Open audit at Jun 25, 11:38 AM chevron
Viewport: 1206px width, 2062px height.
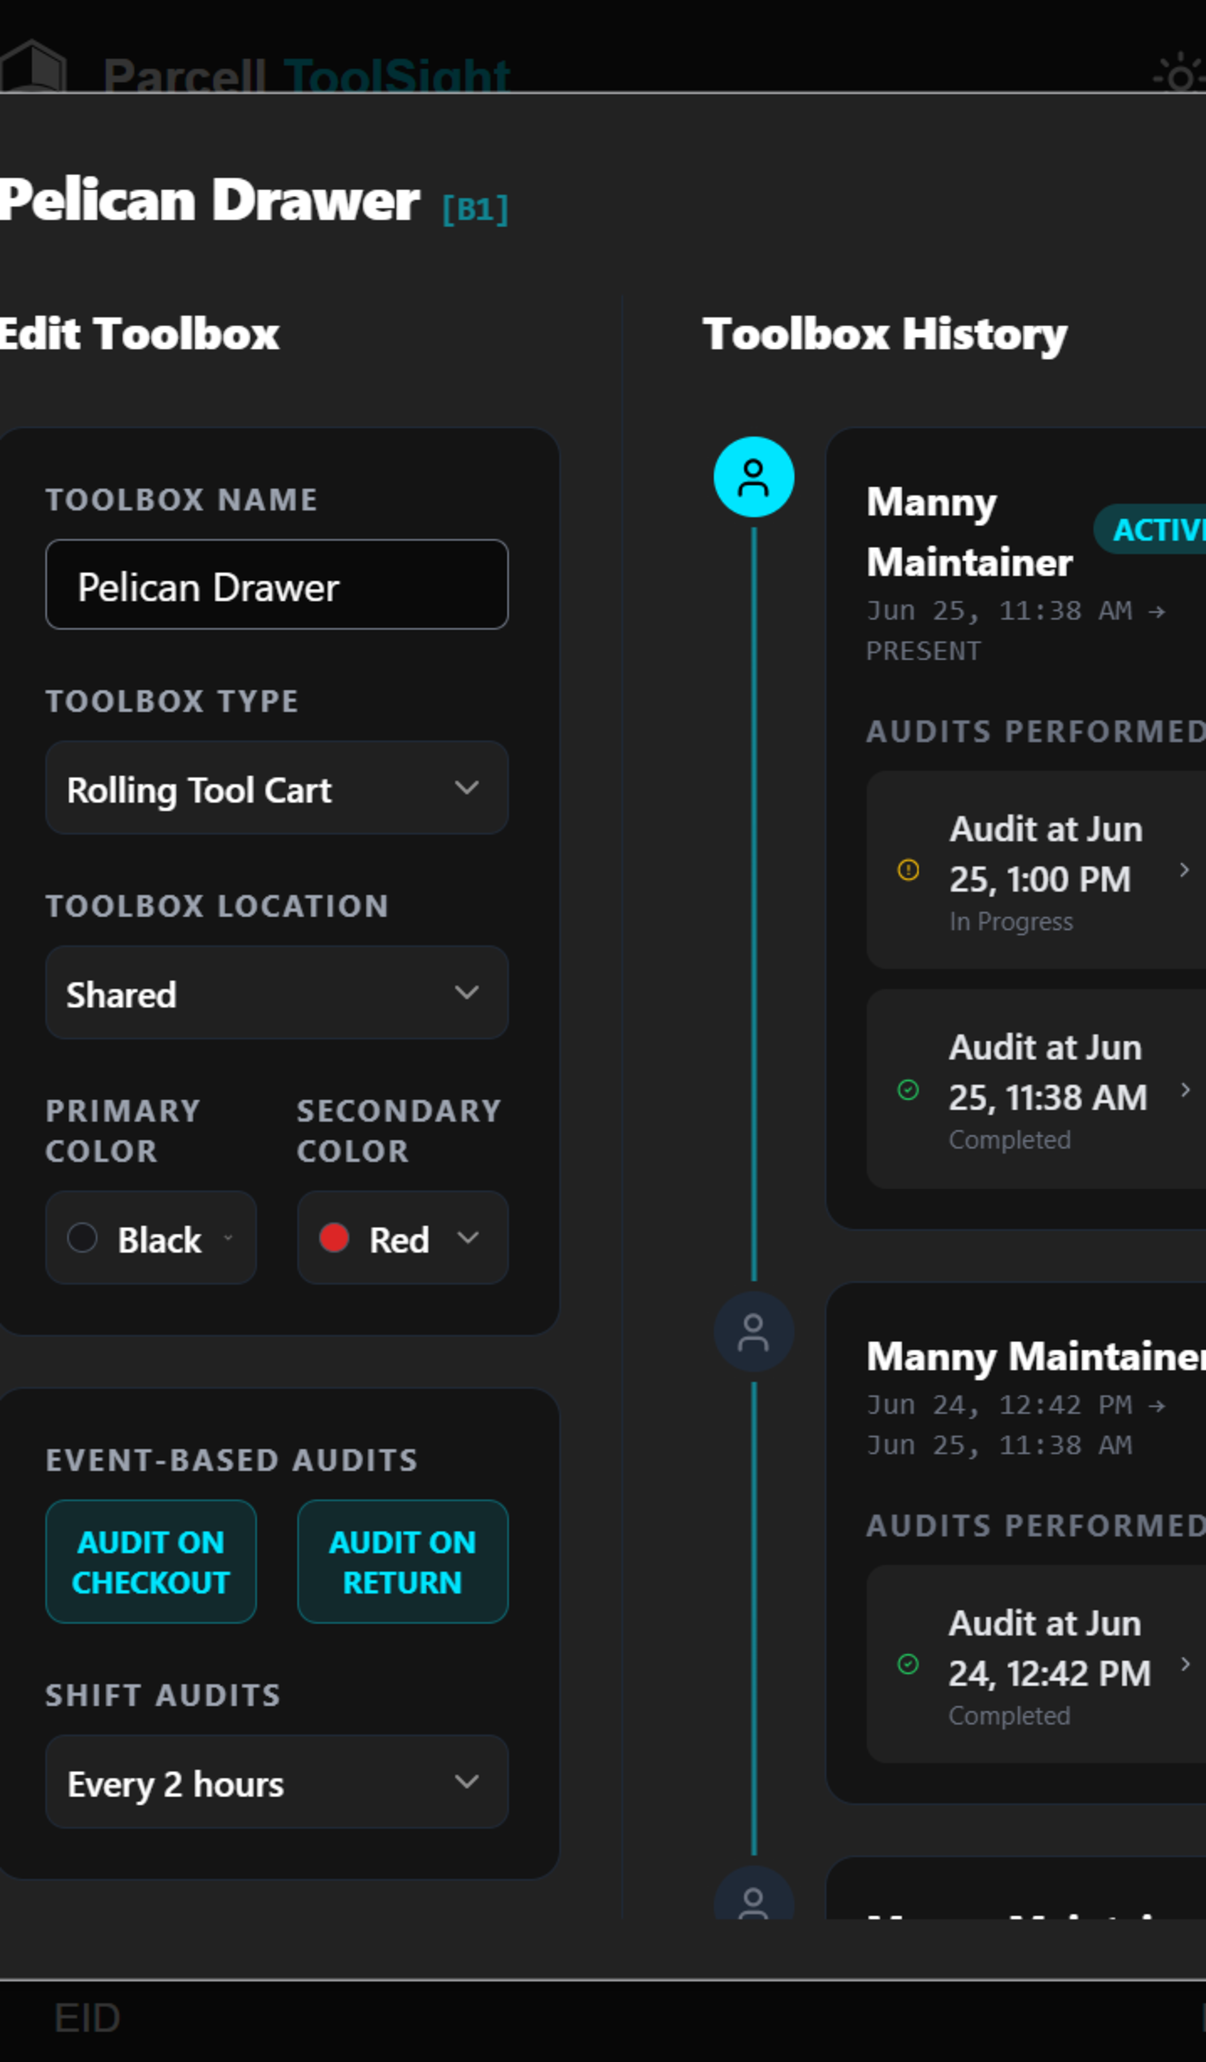[x=1184, y=1089]
